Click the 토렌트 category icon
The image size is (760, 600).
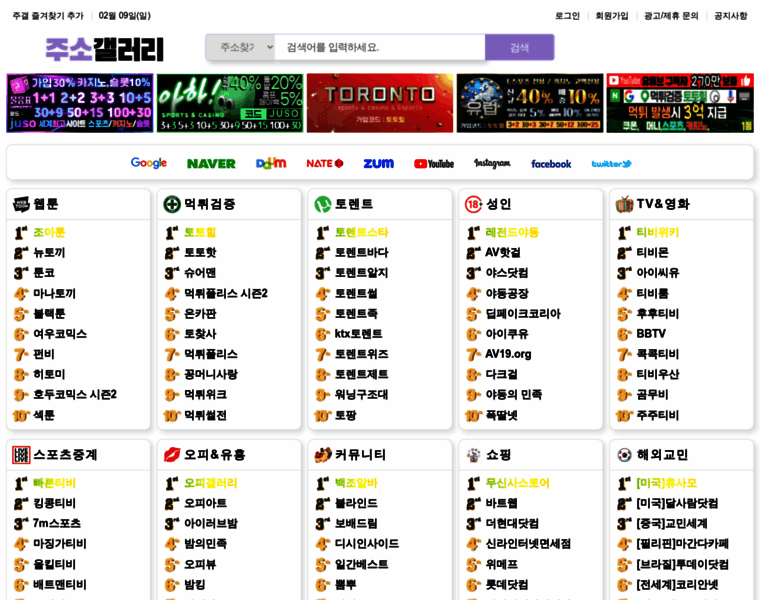point(322,204)
